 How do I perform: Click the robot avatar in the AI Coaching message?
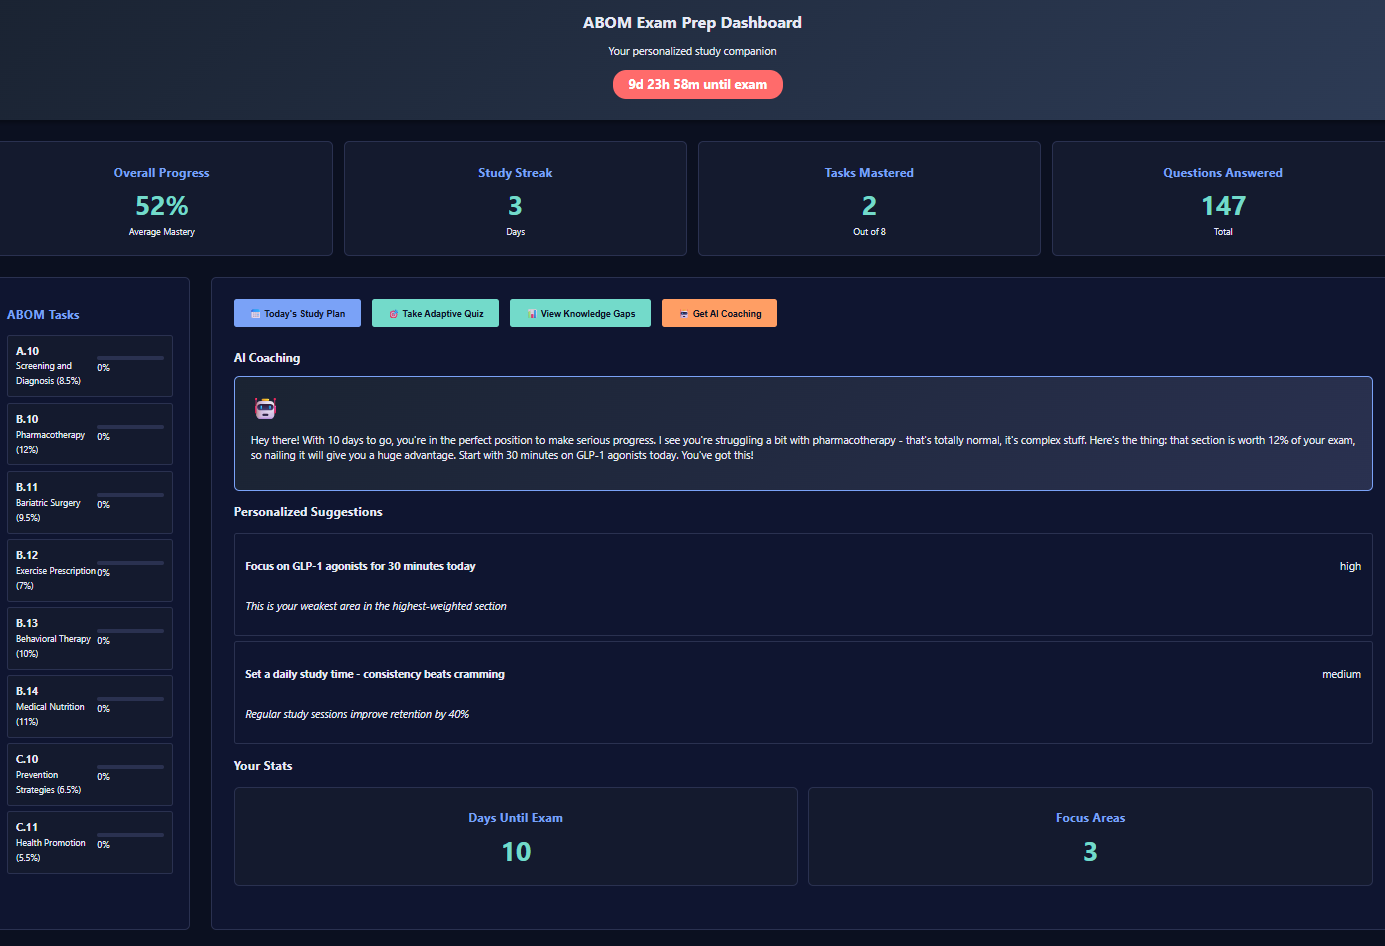tap(265, 408)
